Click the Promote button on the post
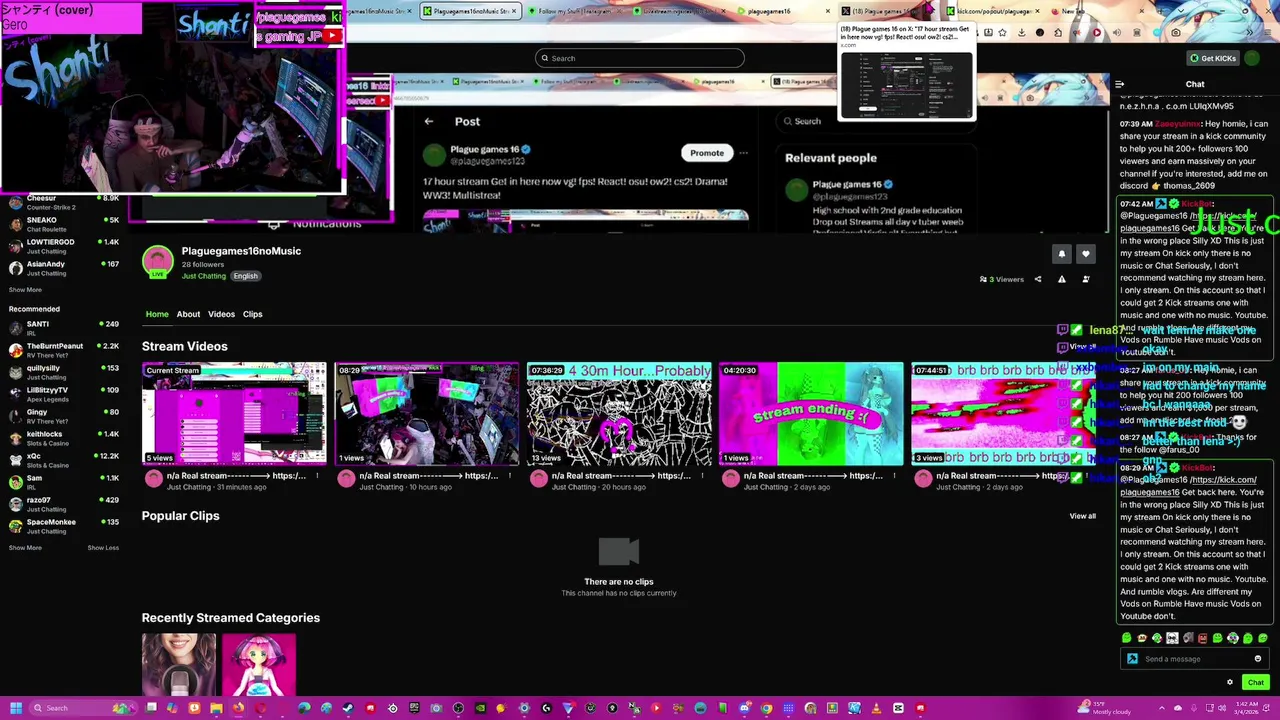The width and height of the screenshot is (1280, 720). (x=707, y=153)
